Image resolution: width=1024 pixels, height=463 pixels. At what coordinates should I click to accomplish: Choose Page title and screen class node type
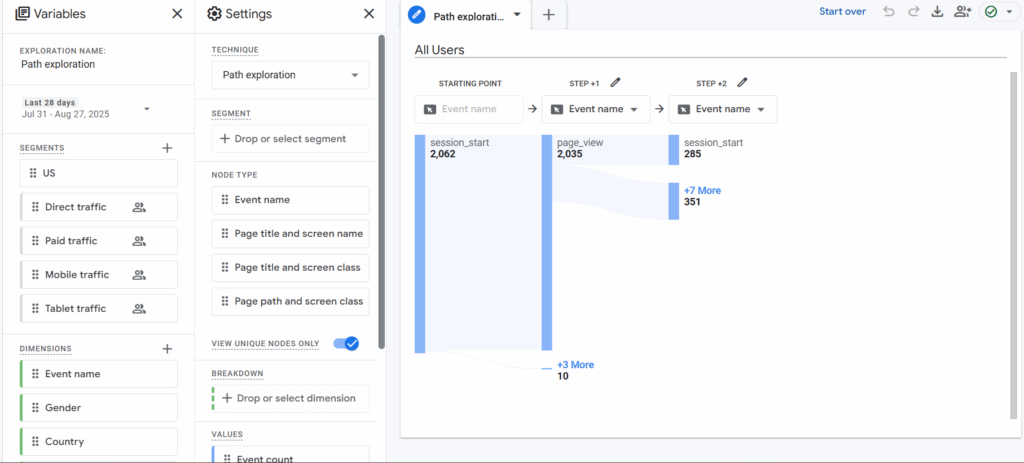coord(291,268)
